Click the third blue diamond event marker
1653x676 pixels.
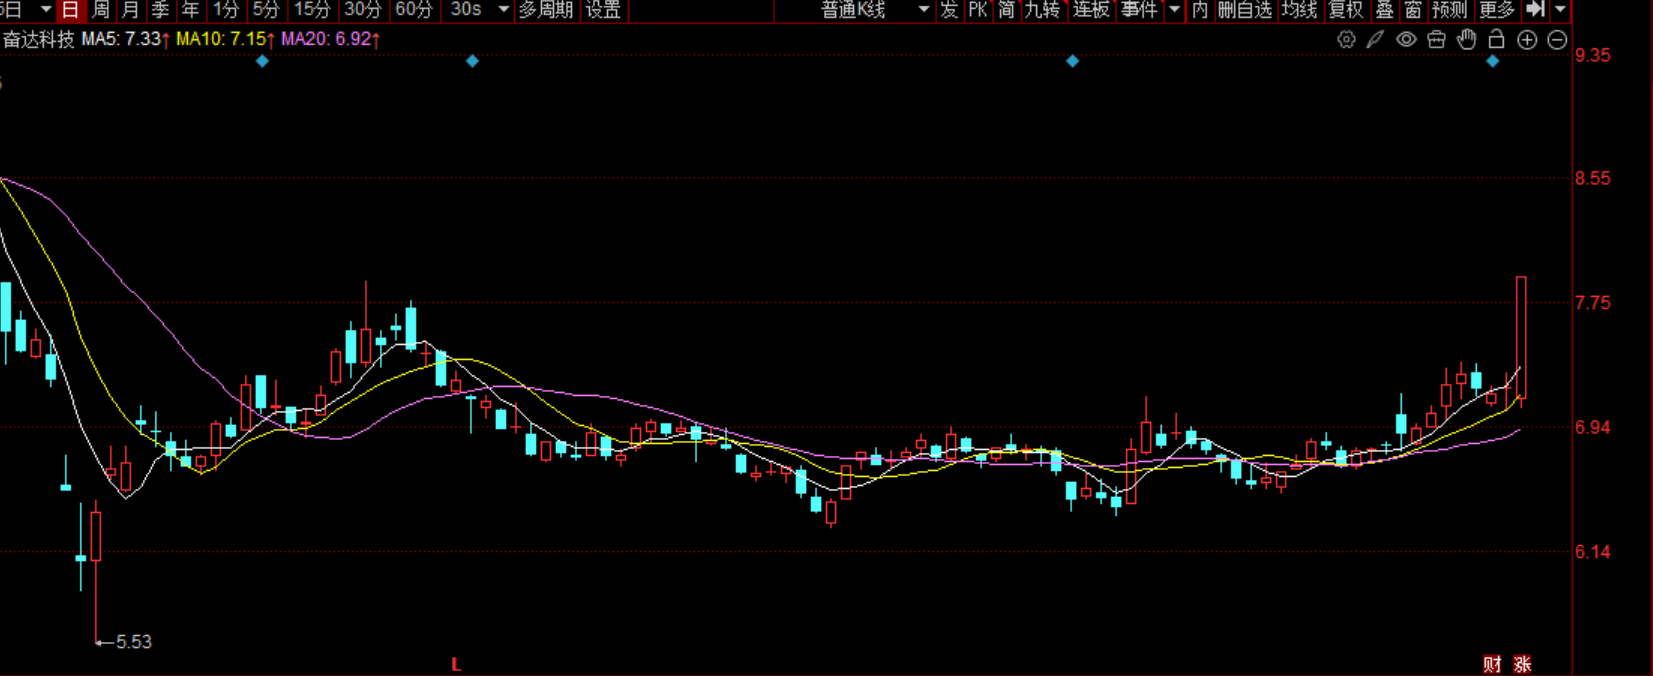[x=1072, y=61]
